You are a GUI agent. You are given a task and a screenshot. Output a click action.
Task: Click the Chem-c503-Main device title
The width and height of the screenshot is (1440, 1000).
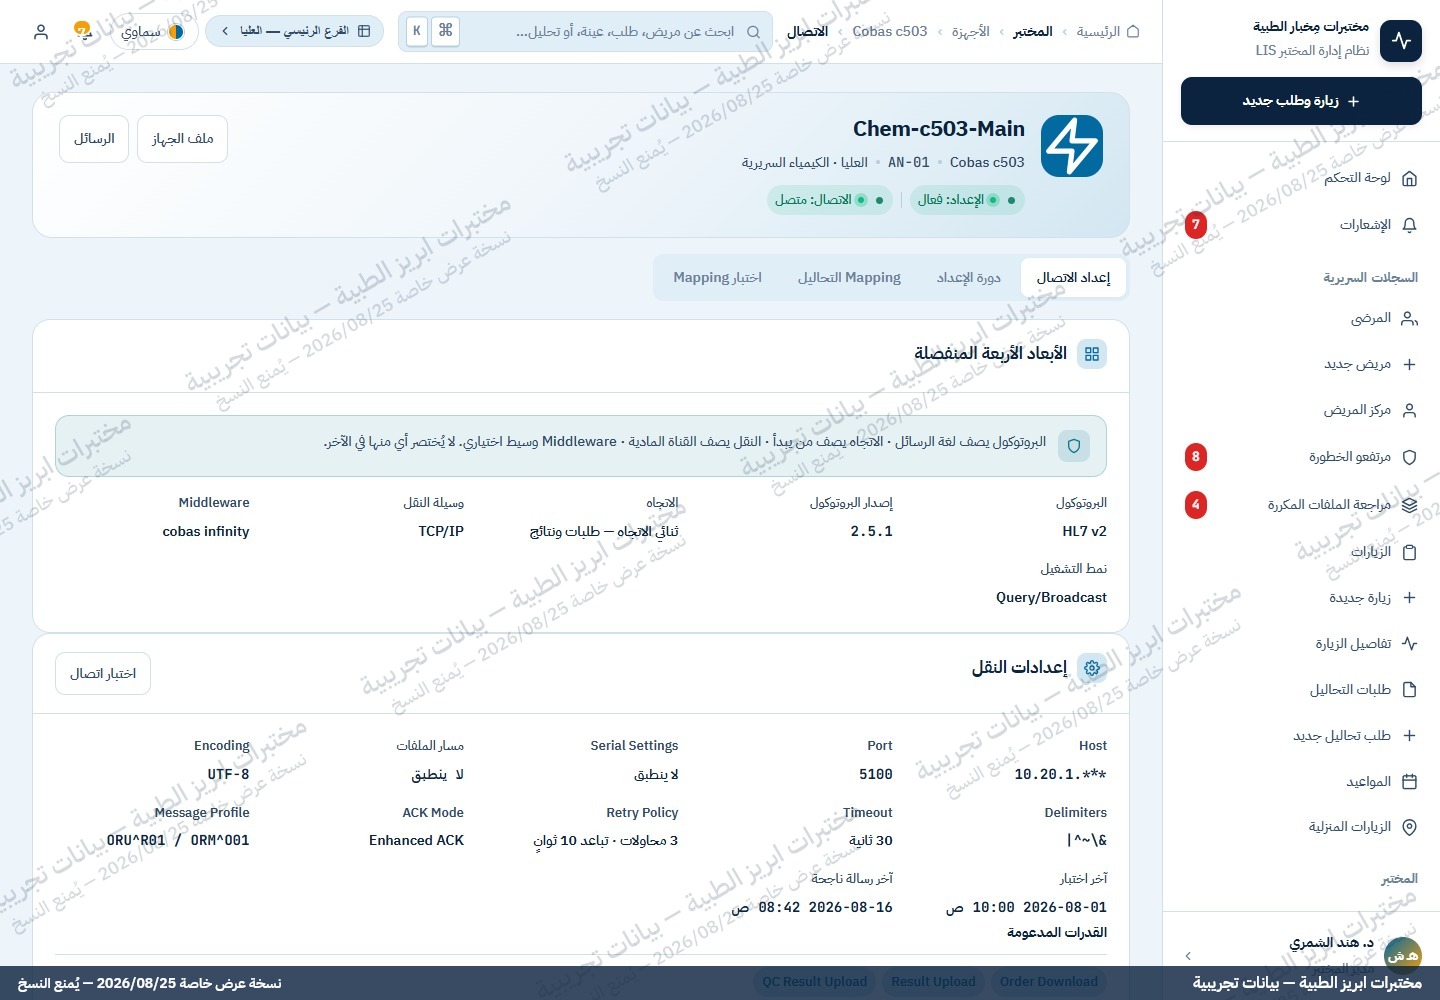[939, 129]
